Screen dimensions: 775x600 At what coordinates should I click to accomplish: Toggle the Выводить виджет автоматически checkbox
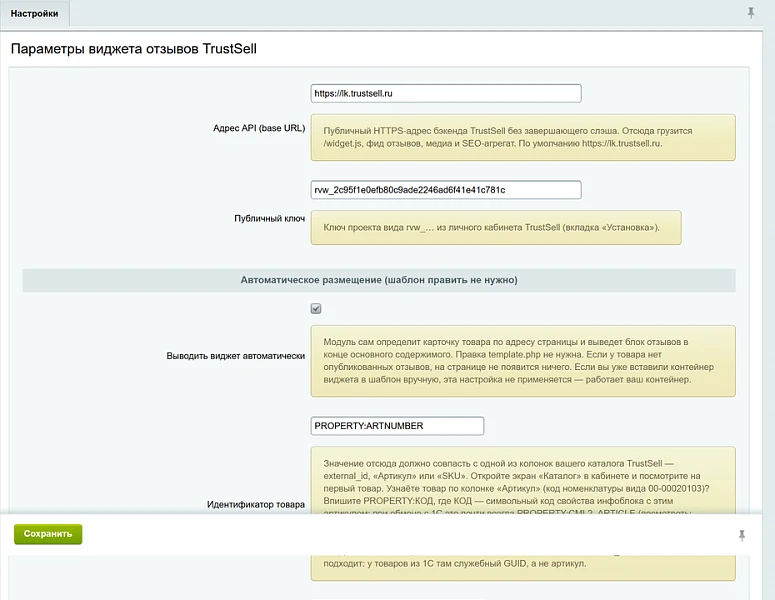click(x=316, y=308)
